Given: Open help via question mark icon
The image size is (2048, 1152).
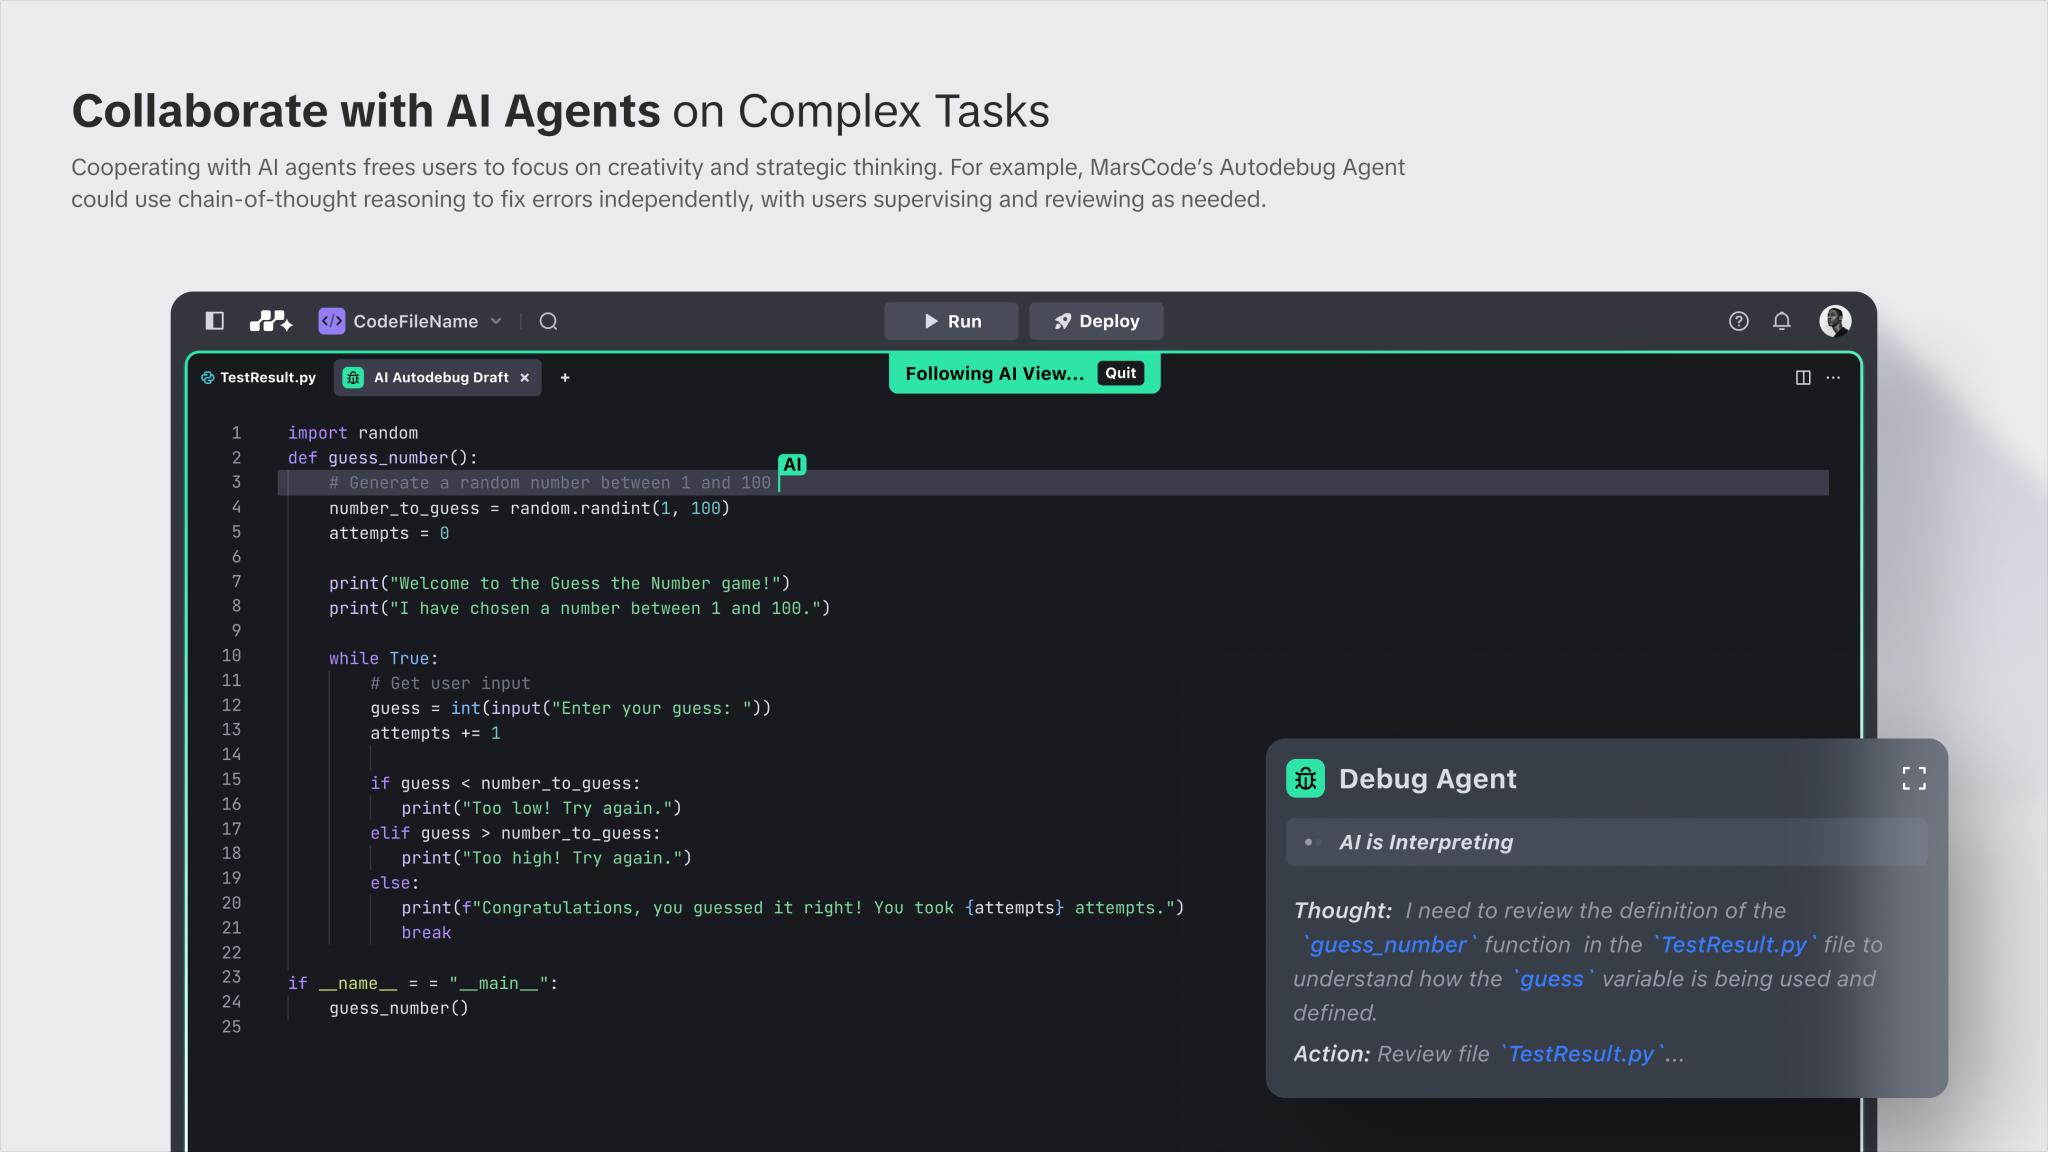Looking at the screenshot, I should click(1738, 321).
